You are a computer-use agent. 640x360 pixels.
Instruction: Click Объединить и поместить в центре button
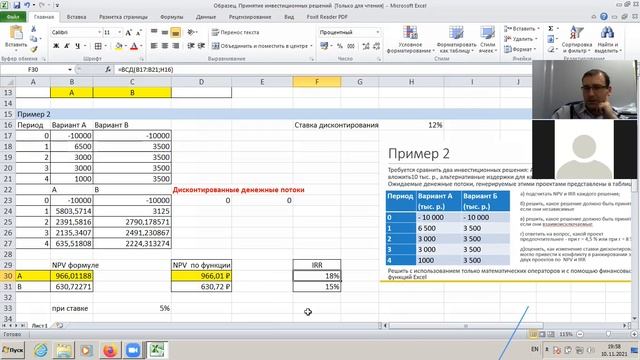click(x=262, y=46)
